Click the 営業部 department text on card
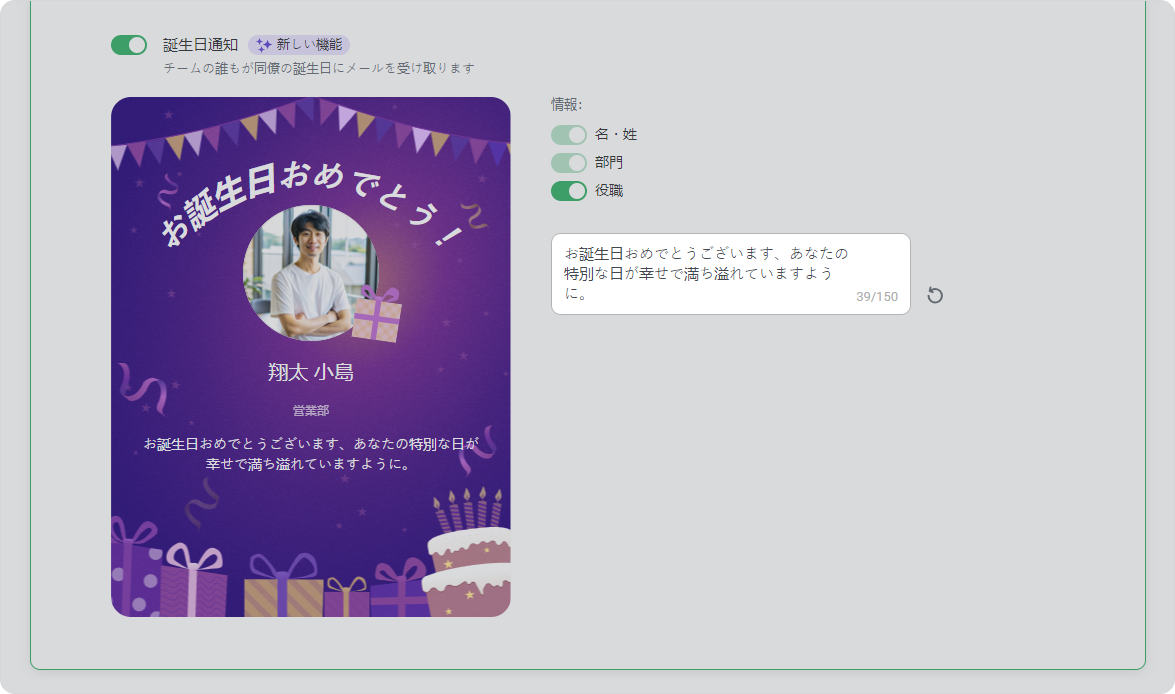This screenshot has width=1175, height=694. pos(311,411)
